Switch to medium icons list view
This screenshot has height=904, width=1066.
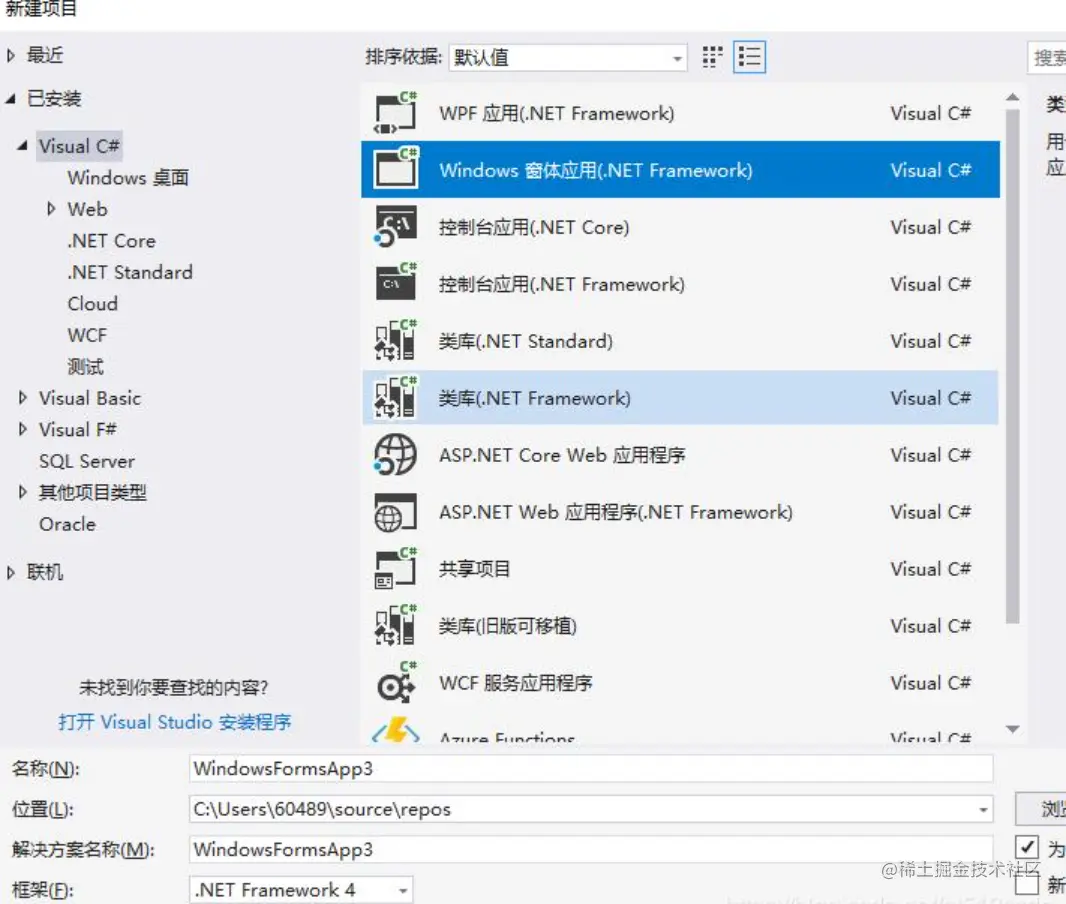pyautogui.click(x=750, y=57)
